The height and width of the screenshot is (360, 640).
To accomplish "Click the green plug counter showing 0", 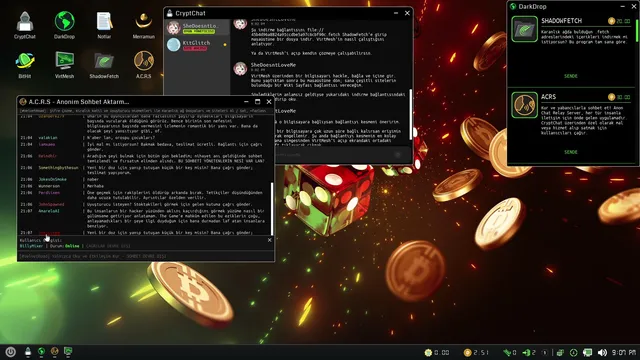I will click(509, 352).
